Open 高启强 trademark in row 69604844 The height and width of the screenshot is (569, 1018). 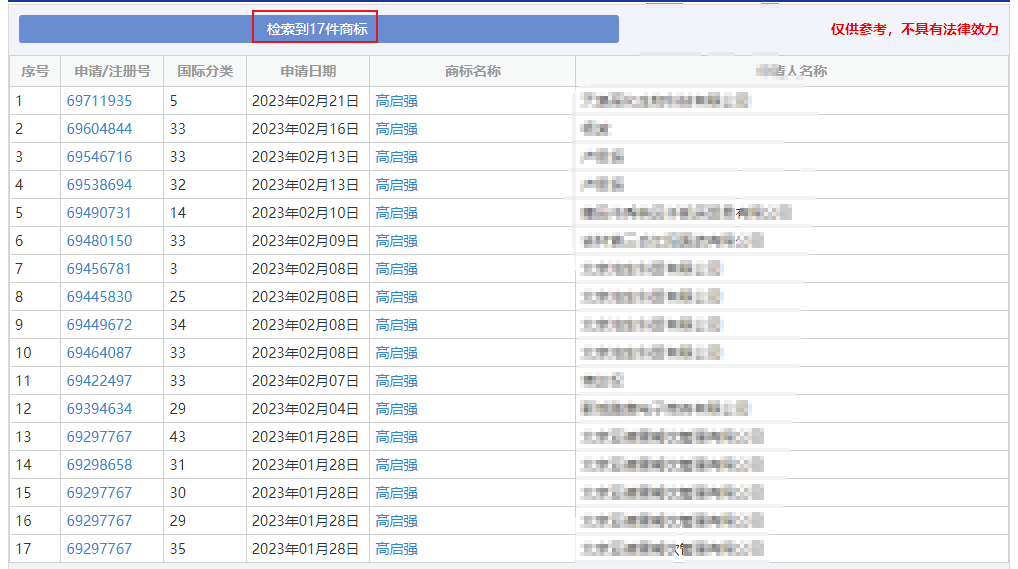(397, 129)
